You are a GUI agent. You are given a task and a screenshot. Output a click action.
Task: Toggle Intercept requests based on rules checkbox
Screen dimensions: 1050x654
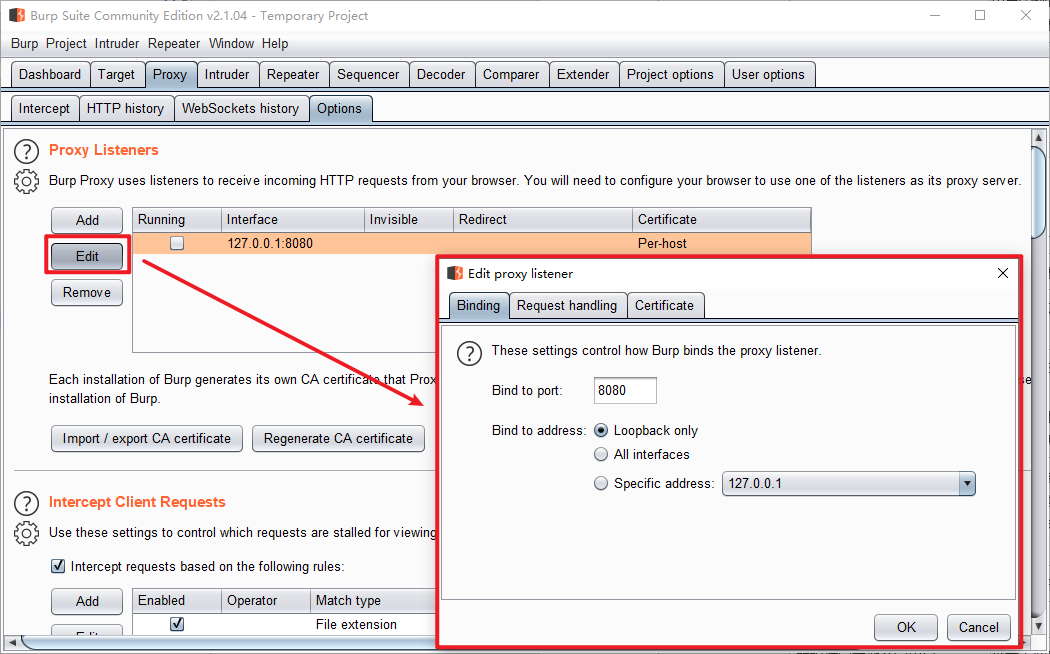tap(58, 566)
